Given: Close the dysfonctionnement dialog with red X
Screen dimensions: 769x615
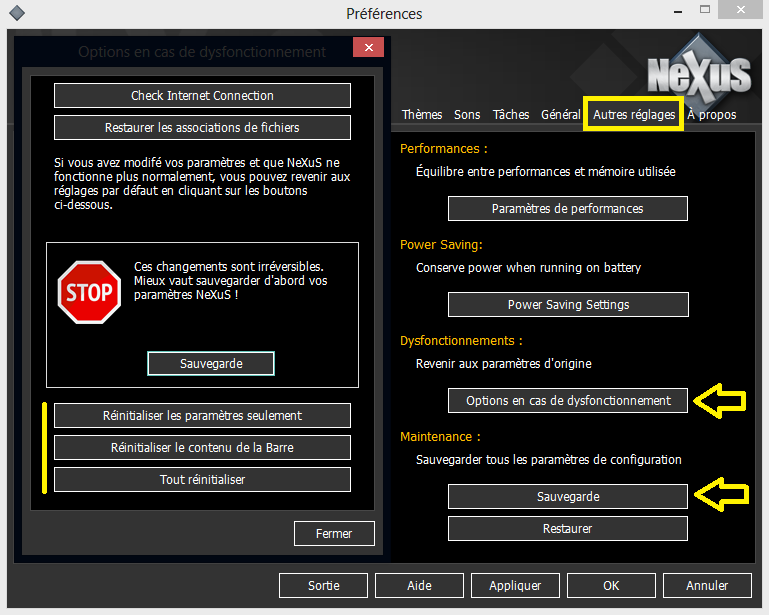Looking at the screenshot, I should [x=368, y=47].
